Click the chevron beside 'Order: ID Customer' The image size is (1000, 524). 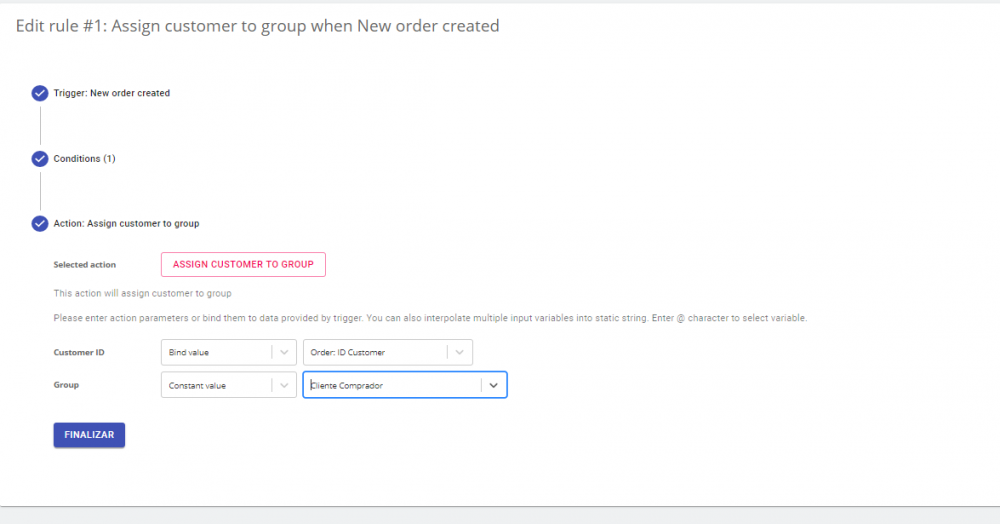pyautogui.click(x=460, y=353)
